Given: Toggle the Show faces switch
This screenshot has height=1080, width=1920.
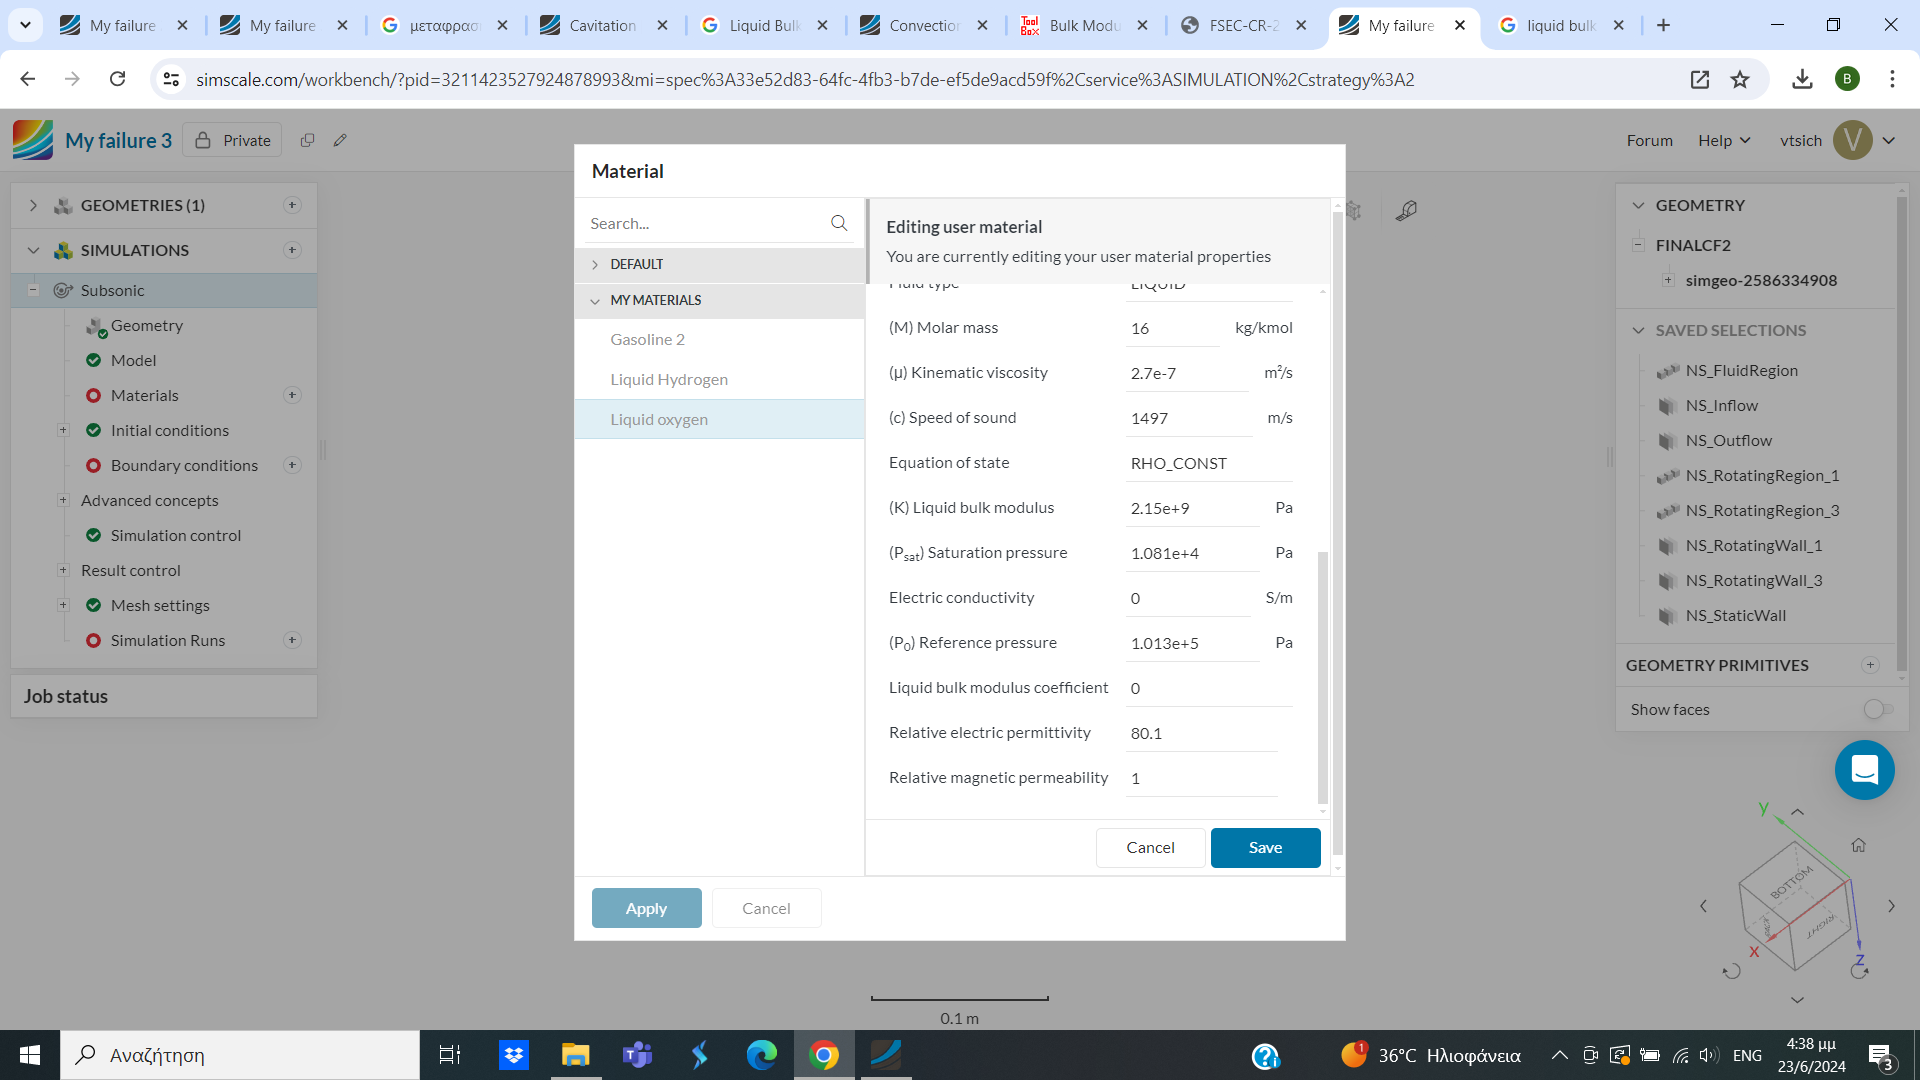Looking at the screenshot, I should (1878, 709).
